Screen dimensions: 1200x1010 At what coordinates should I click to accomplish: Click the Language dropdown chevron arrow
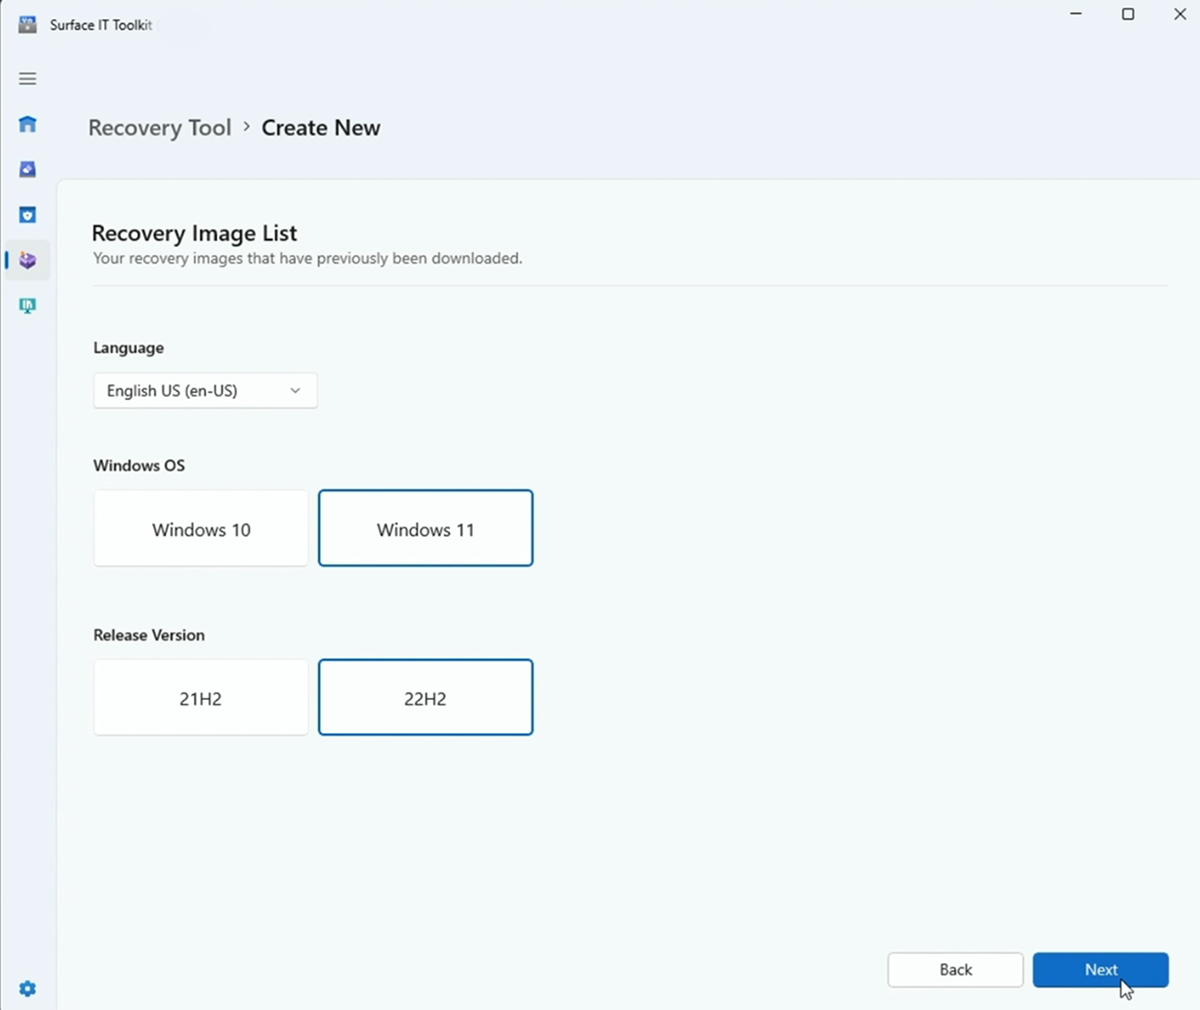tap(295, 390)
